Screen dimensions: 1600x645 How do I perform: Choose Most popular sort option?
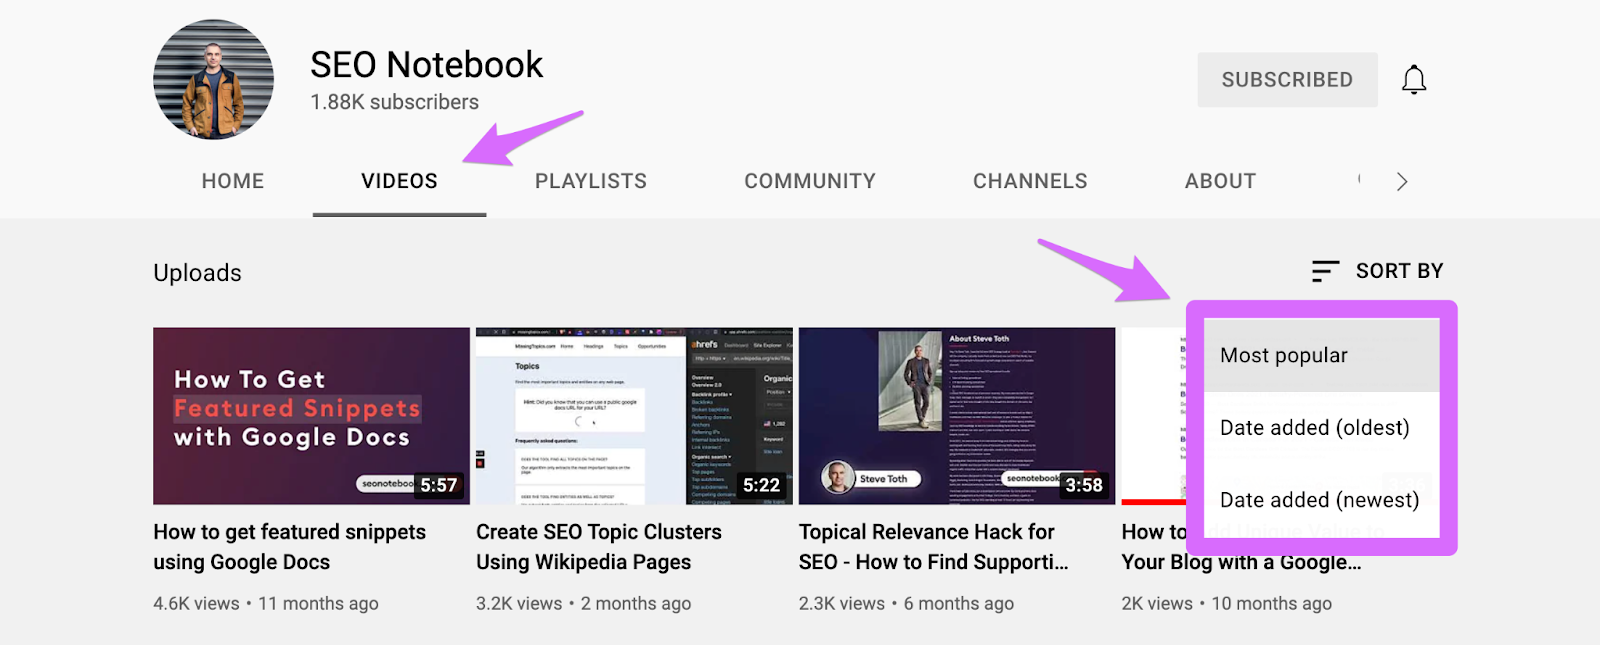coord(1321,355)
